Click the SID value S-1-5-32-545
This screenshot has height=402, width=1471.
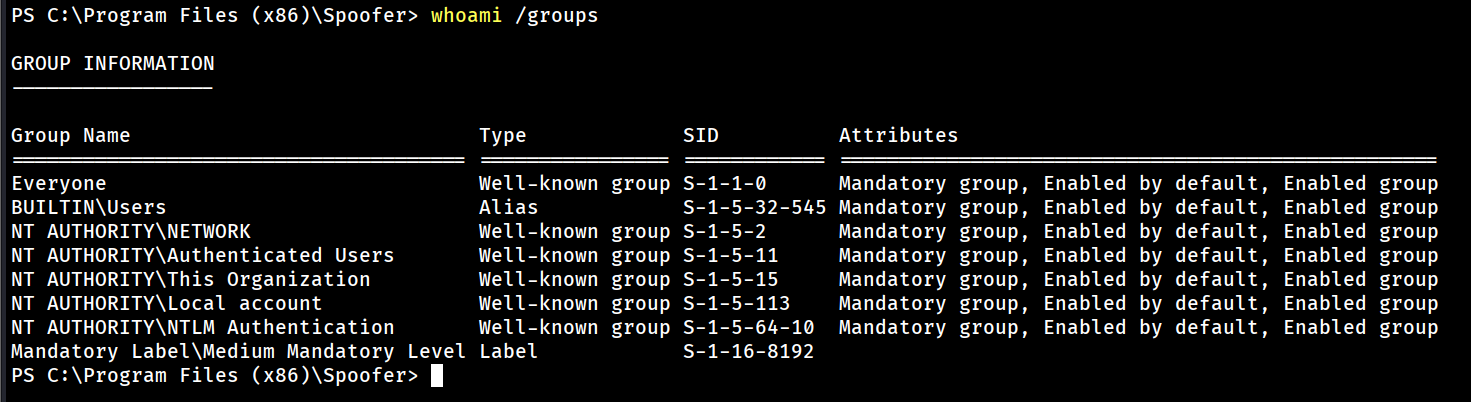click(x=755, y=208)
